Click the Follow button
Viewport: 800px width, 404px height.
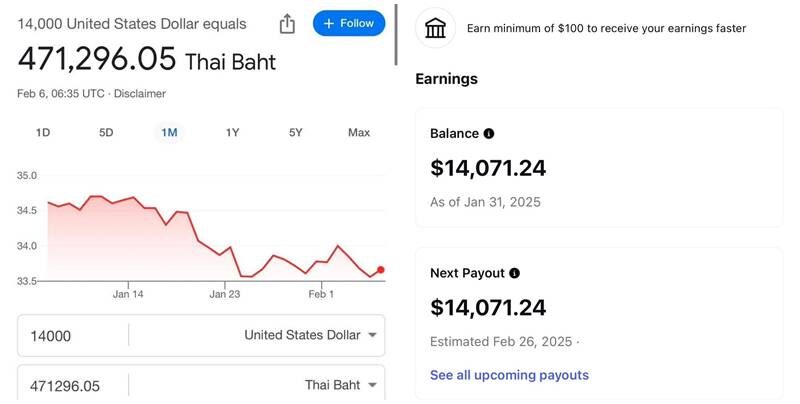pos(349,24)
